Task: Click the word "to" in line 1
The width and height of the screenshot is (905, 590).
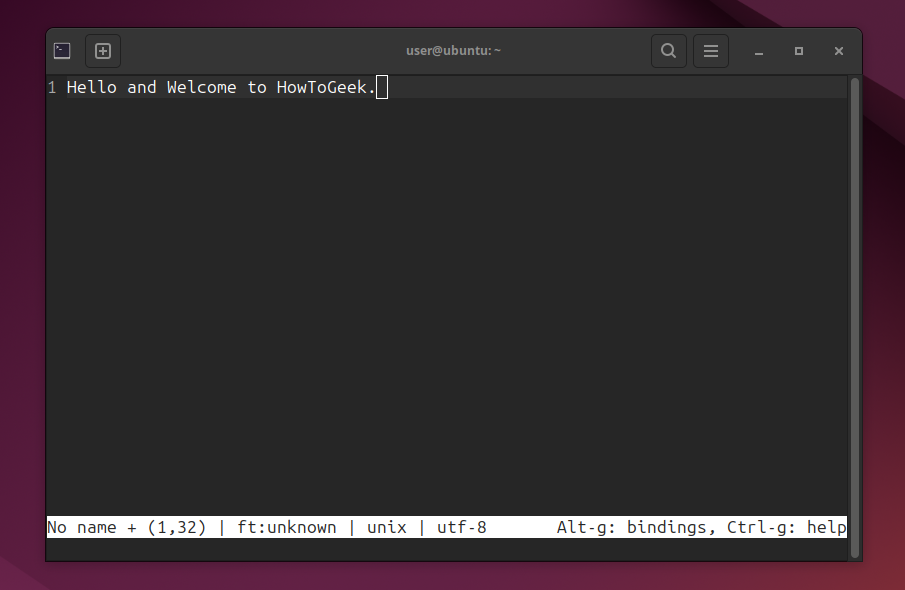Action: [257, 87]
